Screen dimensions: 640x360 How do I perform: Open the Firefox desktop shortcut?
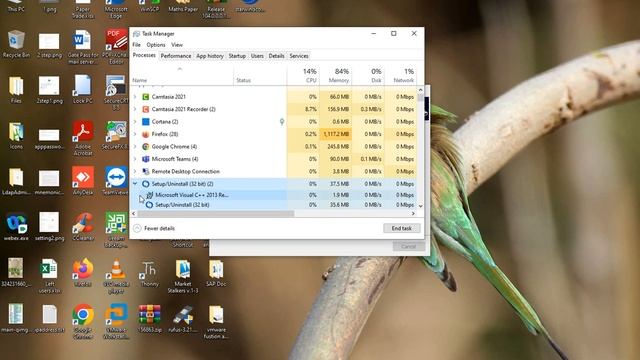(x=83, y=269)
